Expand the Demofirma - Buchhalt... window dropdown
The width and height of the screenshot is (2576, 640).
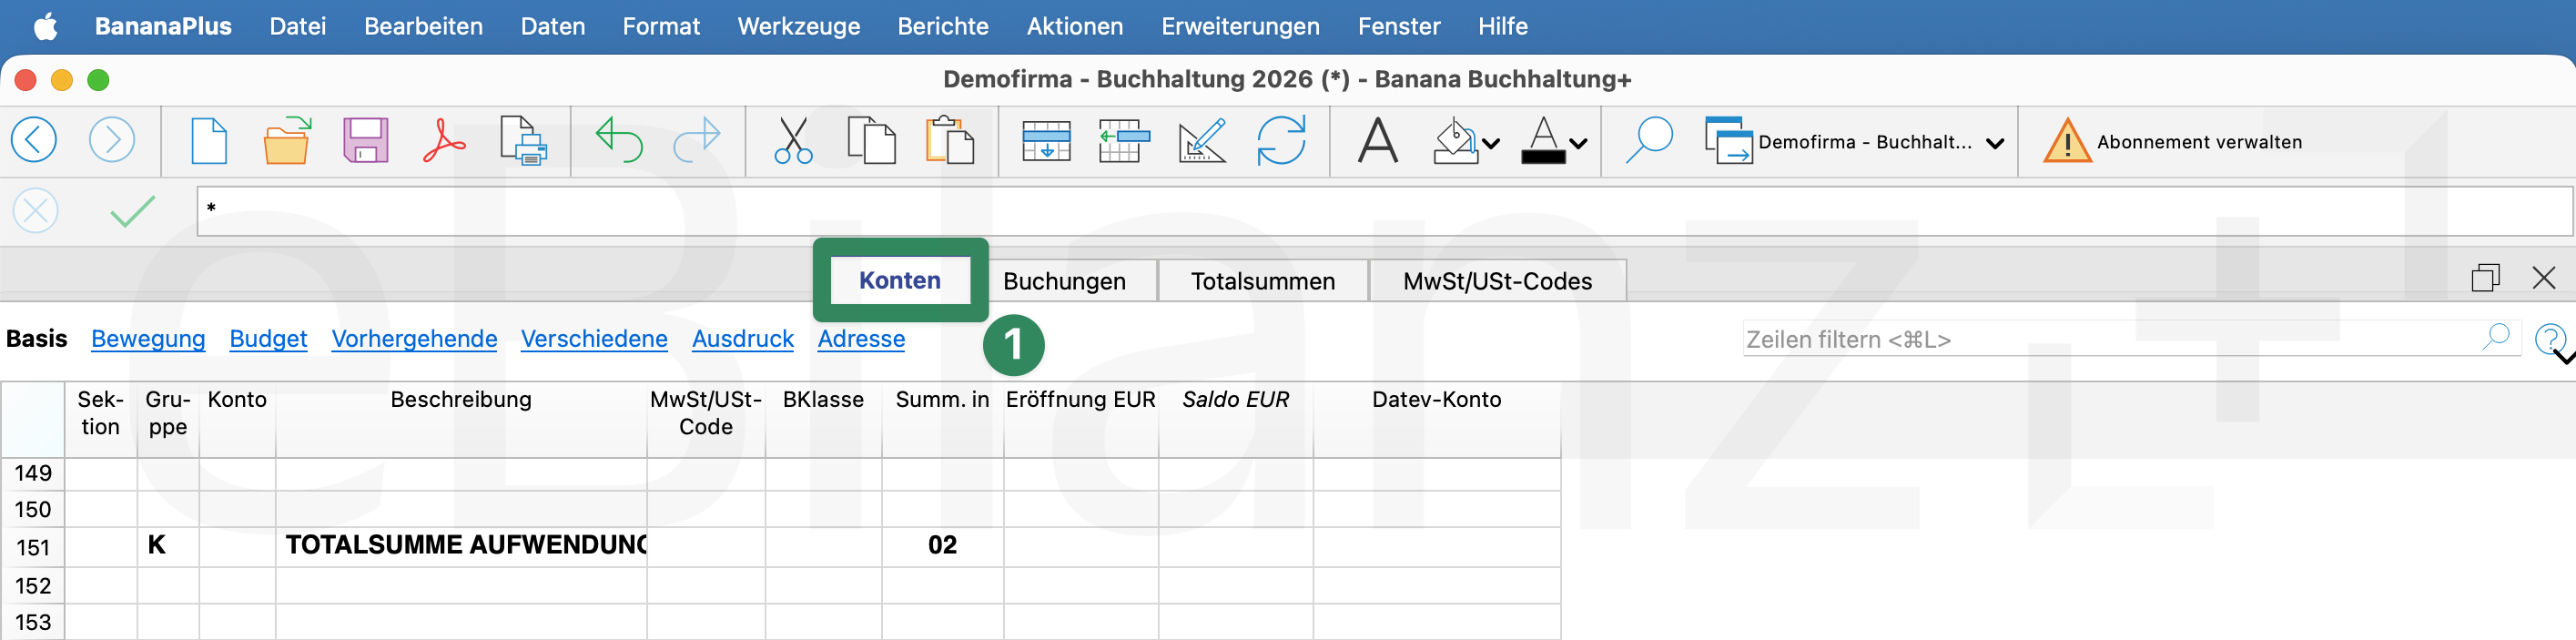coord(1995,144)
